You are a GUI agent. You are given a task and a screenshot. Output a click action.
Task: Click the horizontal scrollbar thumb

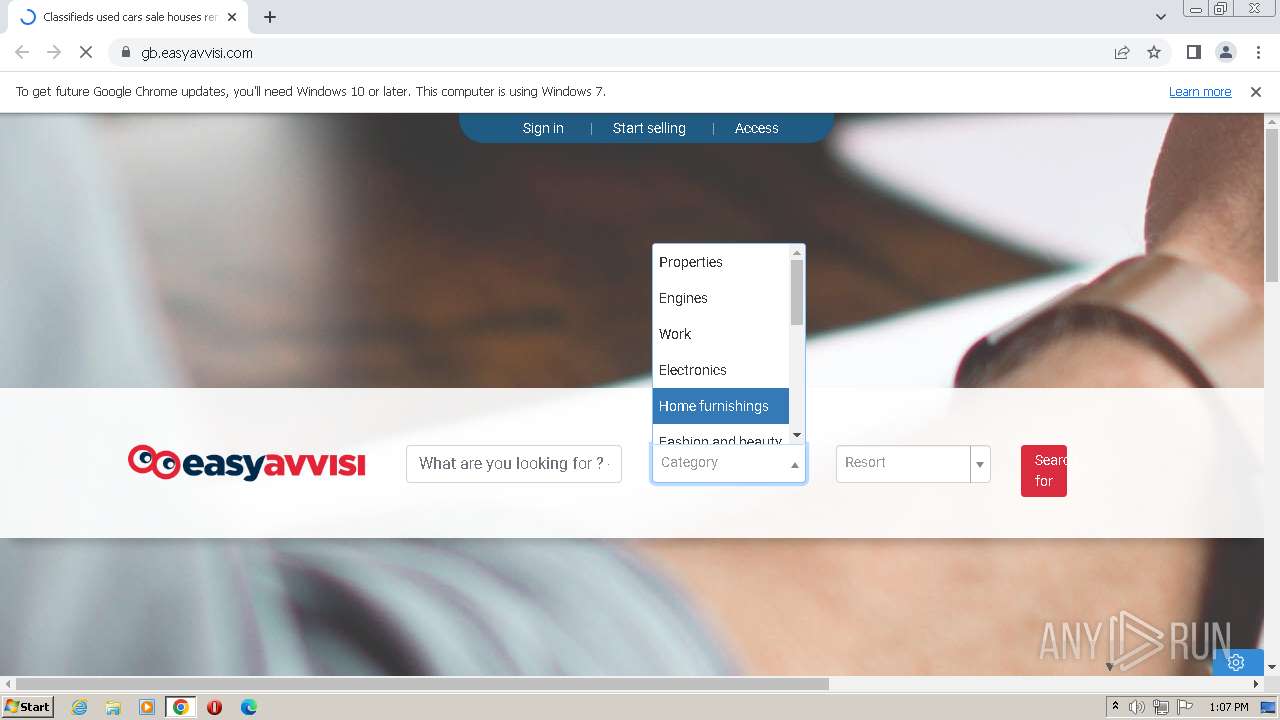(422, 684)
